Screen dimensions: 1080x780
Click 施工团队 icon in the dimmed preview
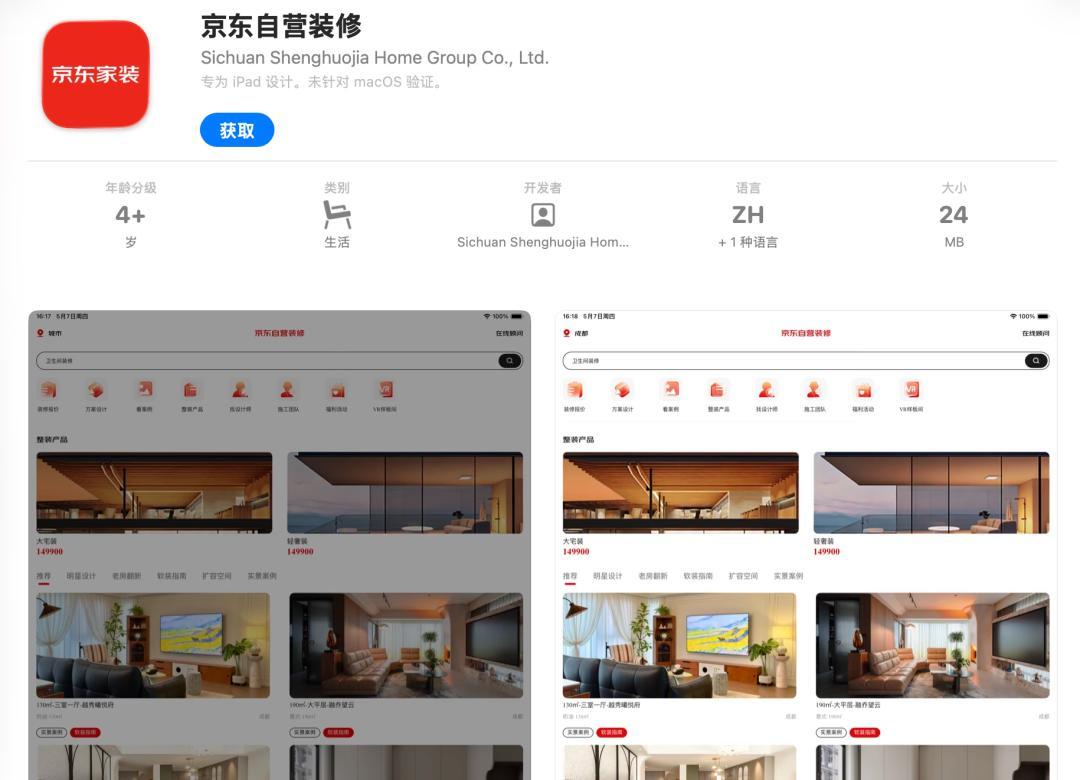[x=288, y=390]
